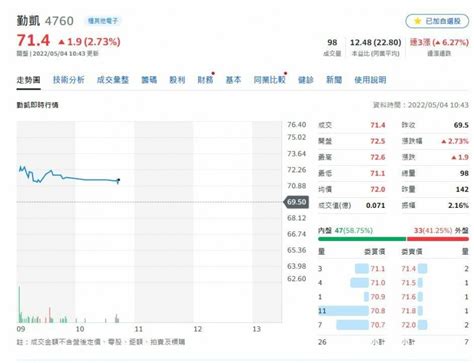The image size is (474, 363).
Task: Click the P/E ratio 12.48 (22.80)
Action: [376, 42]
